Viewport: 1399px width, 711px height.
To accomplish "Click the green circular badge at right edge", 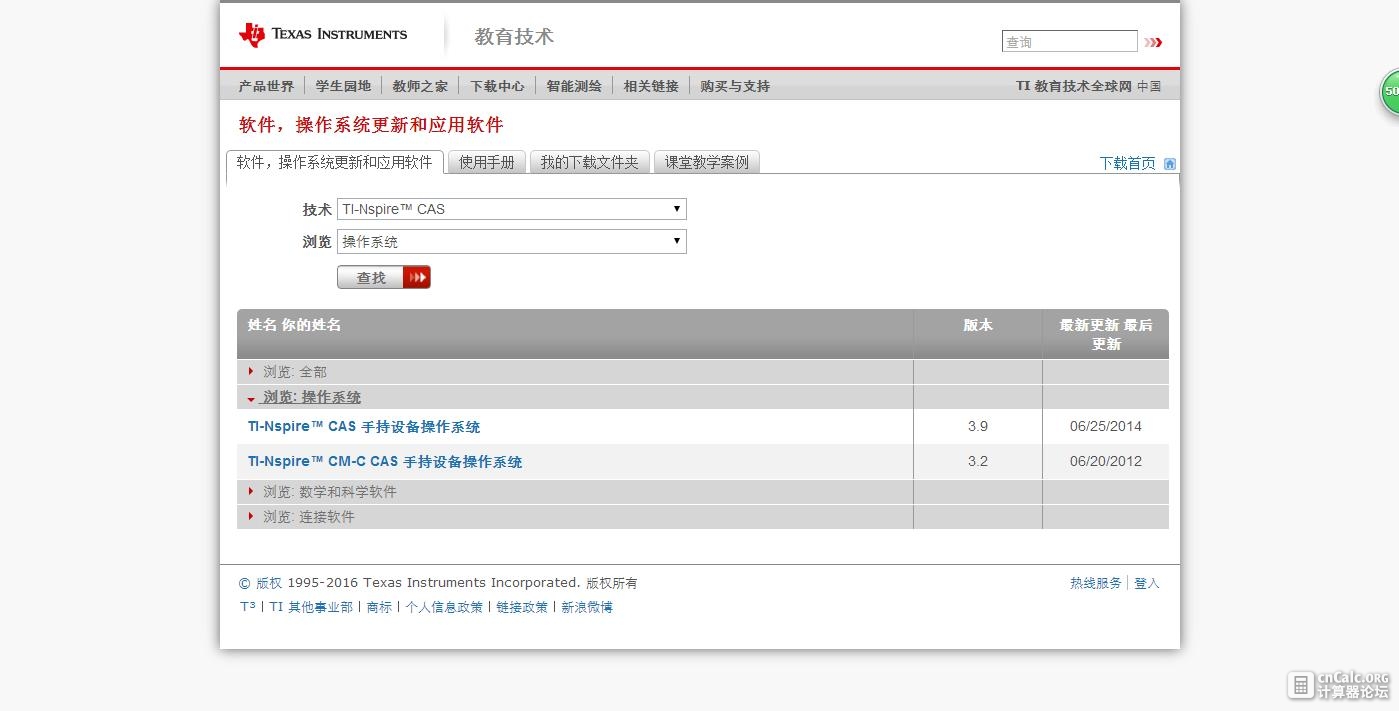I will 1389,92.
